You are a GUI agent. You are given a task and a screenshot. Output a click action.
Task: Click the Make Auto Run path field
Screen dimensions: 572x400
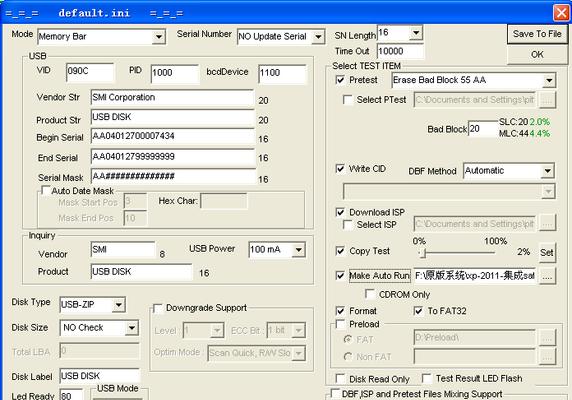[x=475, y=276]
